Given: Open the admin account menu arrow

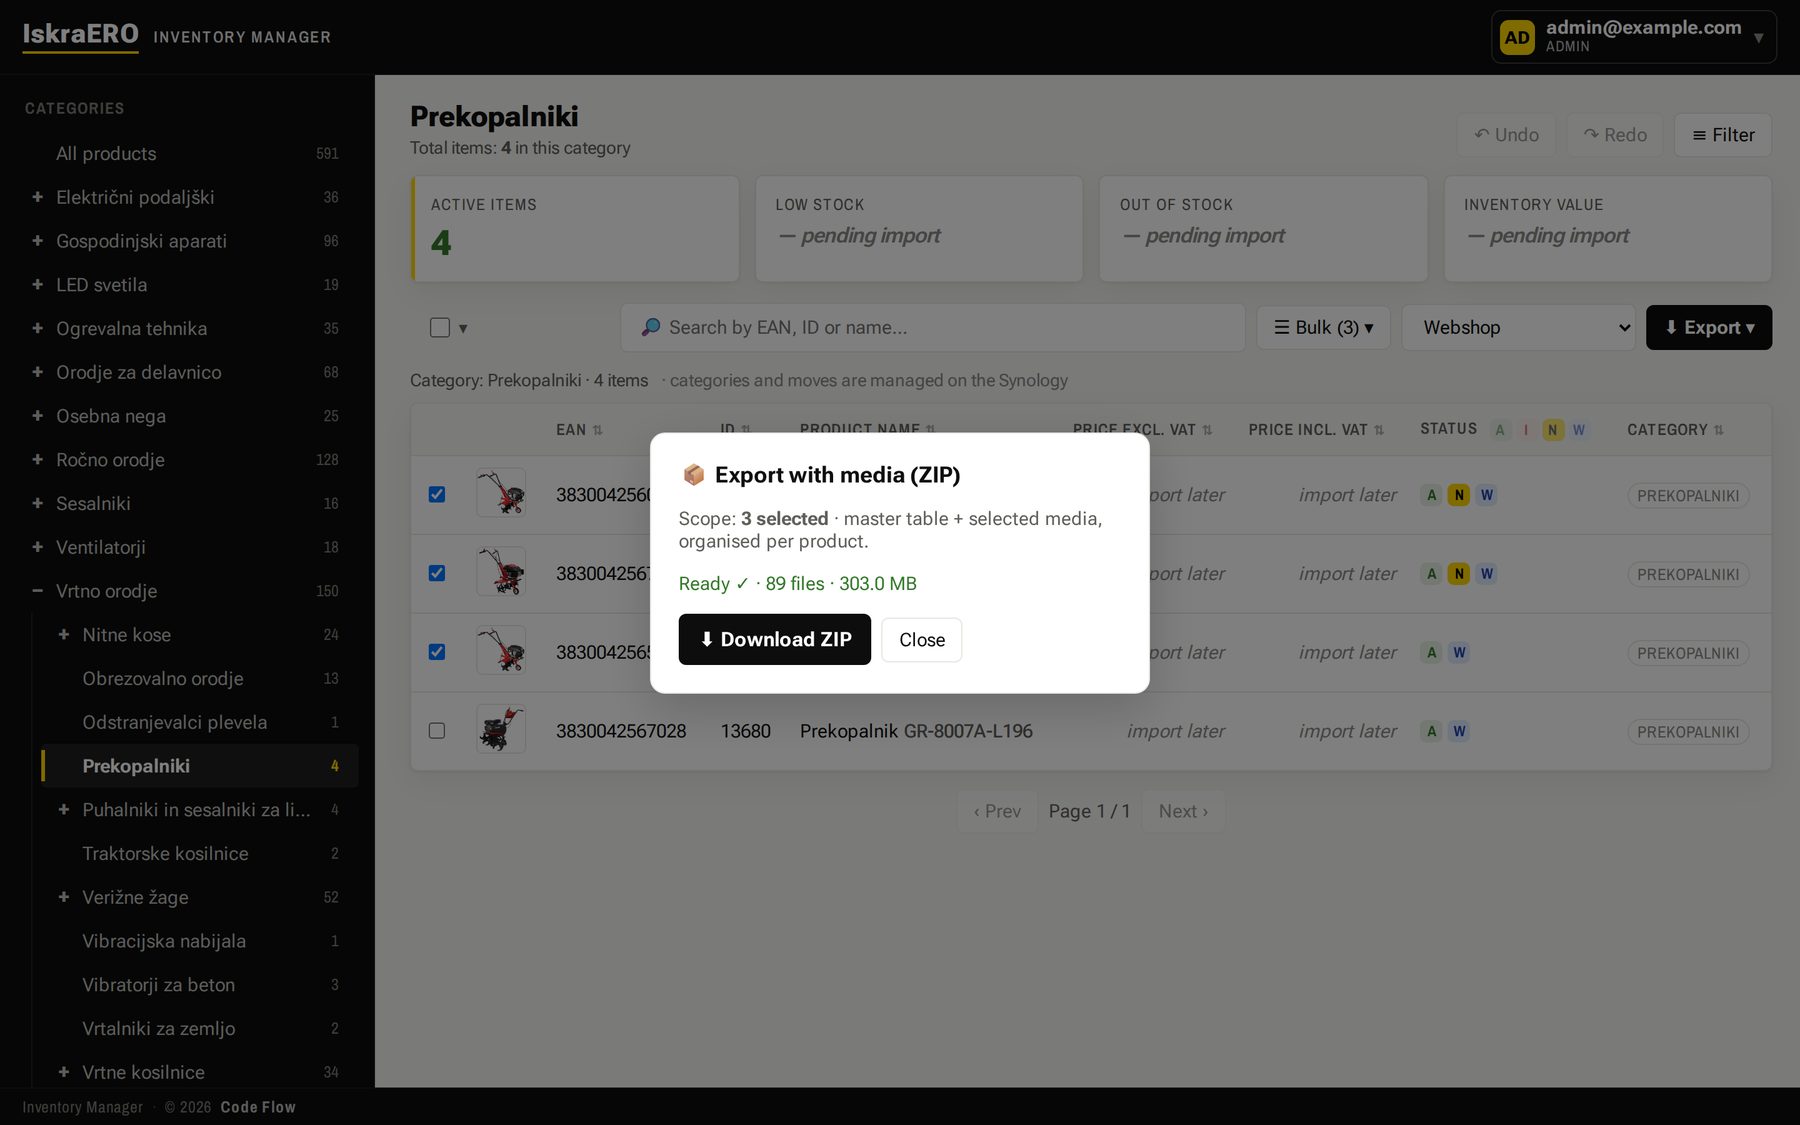Looking at the screenshot, I should tap(1758, 38).
